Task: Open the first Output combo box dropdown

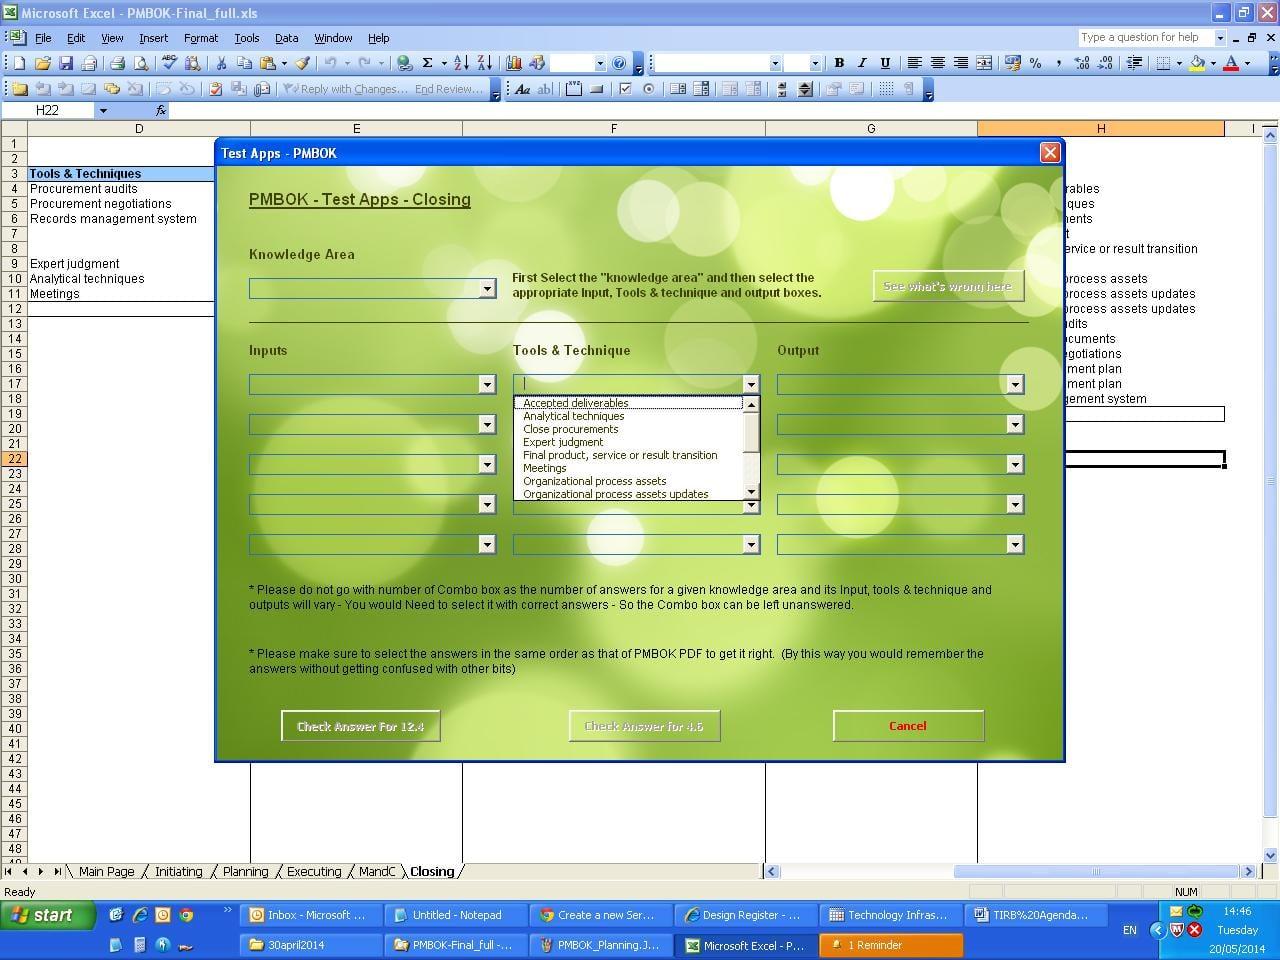Action: point(1013,384)
